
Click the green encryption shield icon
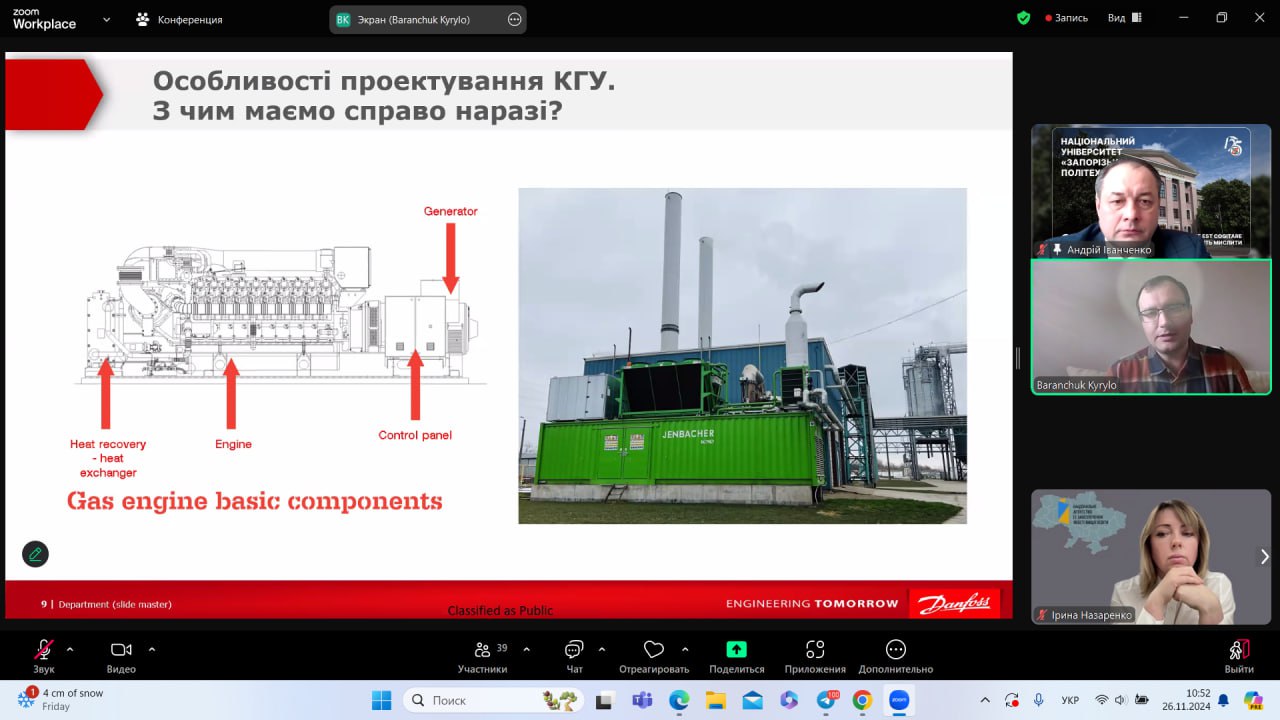point(1023,18)
